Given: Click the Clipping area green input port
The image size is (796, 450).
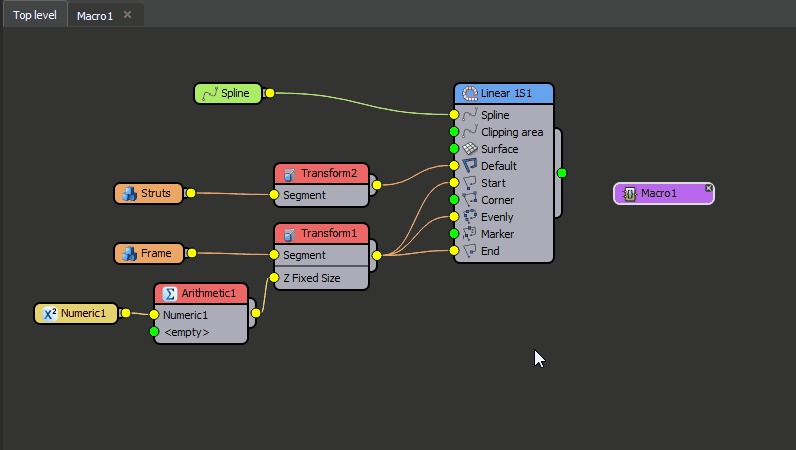Looking at the screenshot, I should pyautogui.click(x=454, y=132).
